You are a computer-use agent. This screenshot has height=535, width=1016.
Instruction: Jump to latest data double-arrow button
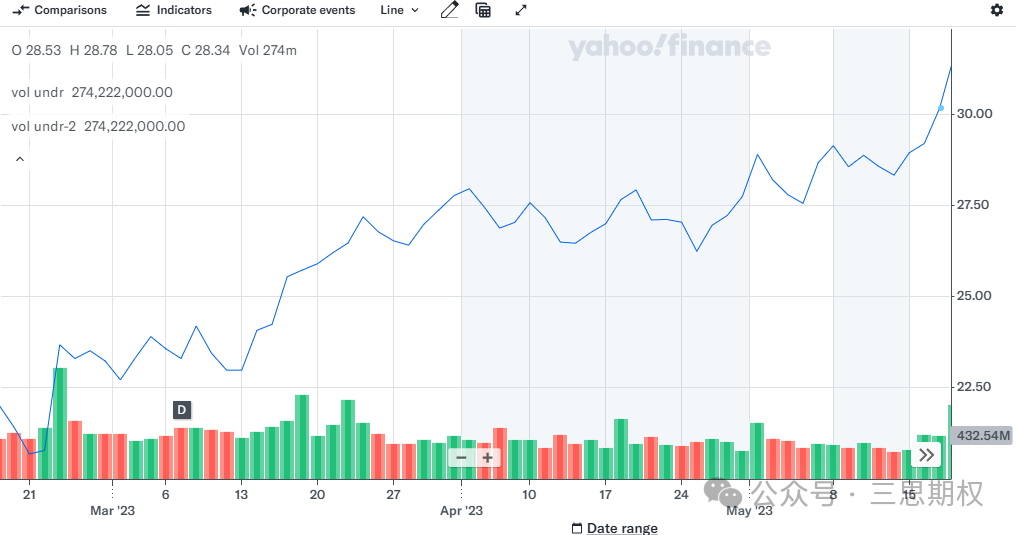pyautogui.click(x=927, y=455)
